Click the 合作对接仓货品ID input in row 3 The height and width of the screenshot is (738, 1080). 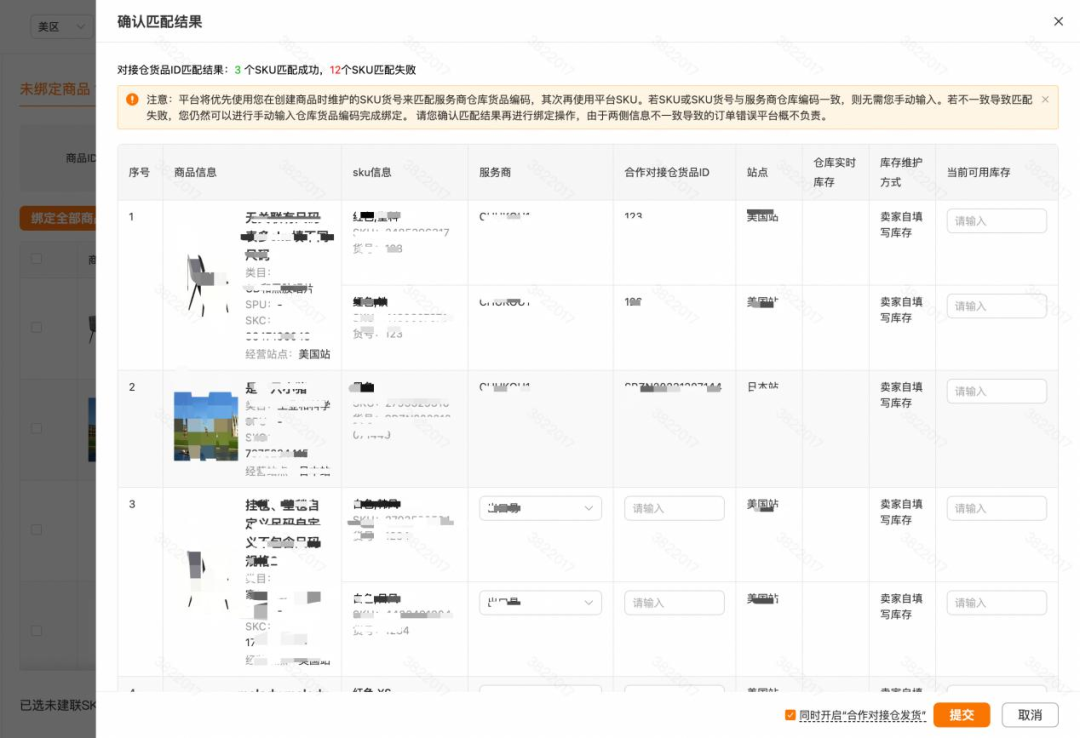[674, 508]
